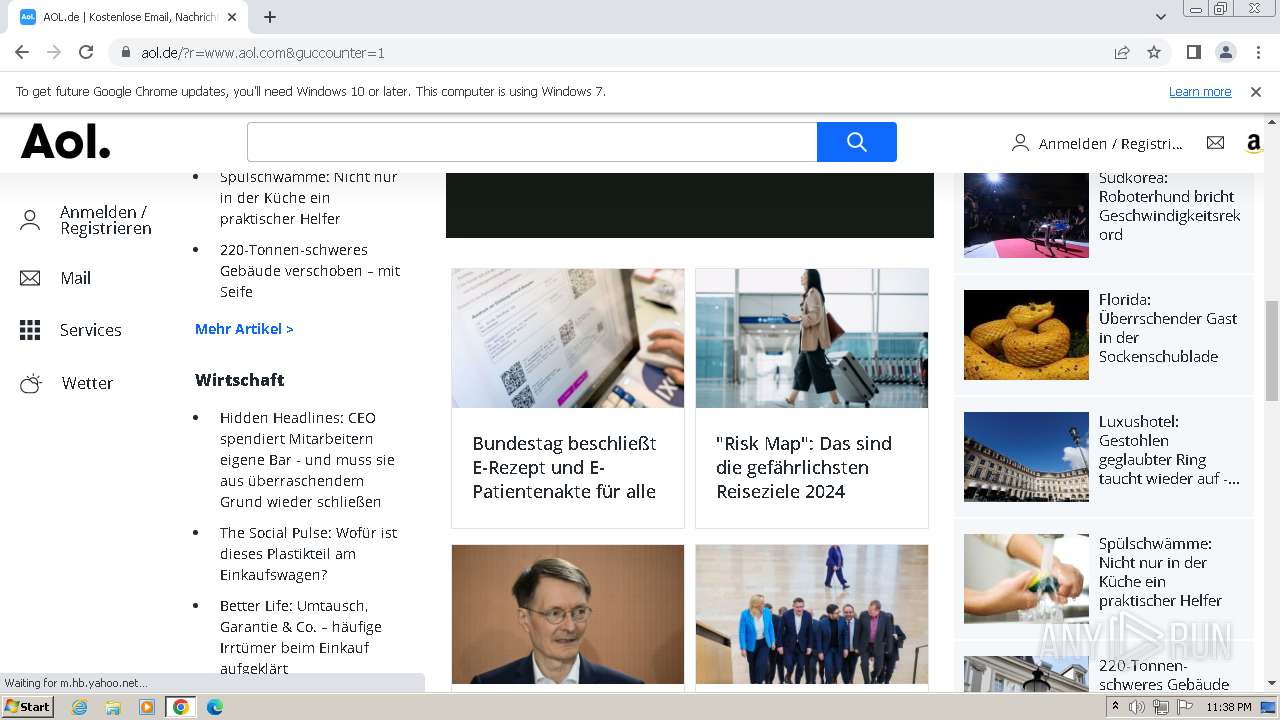Image resolution: width=1280 pixels, height=720 pixels.
Task: Click group walking thumbnail
Action: (812, 614)
